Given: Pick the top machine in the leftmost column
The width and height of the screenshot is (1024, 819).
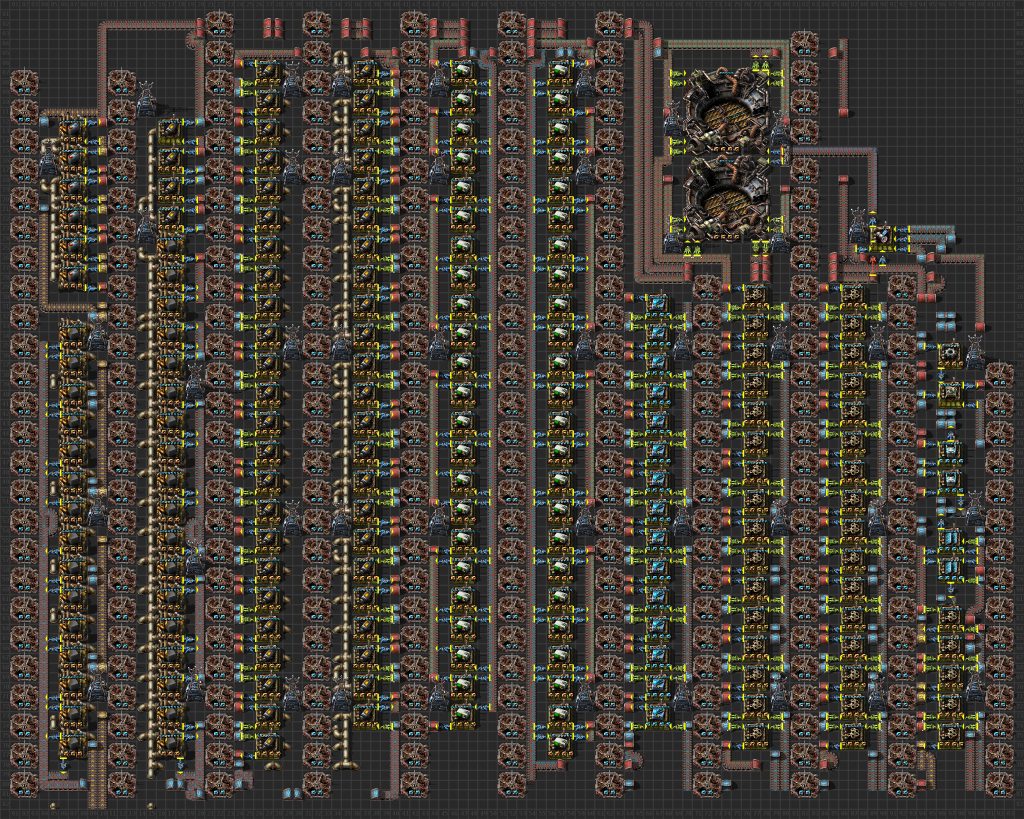Looking at the screenshot, I should (x=72, y=131).
